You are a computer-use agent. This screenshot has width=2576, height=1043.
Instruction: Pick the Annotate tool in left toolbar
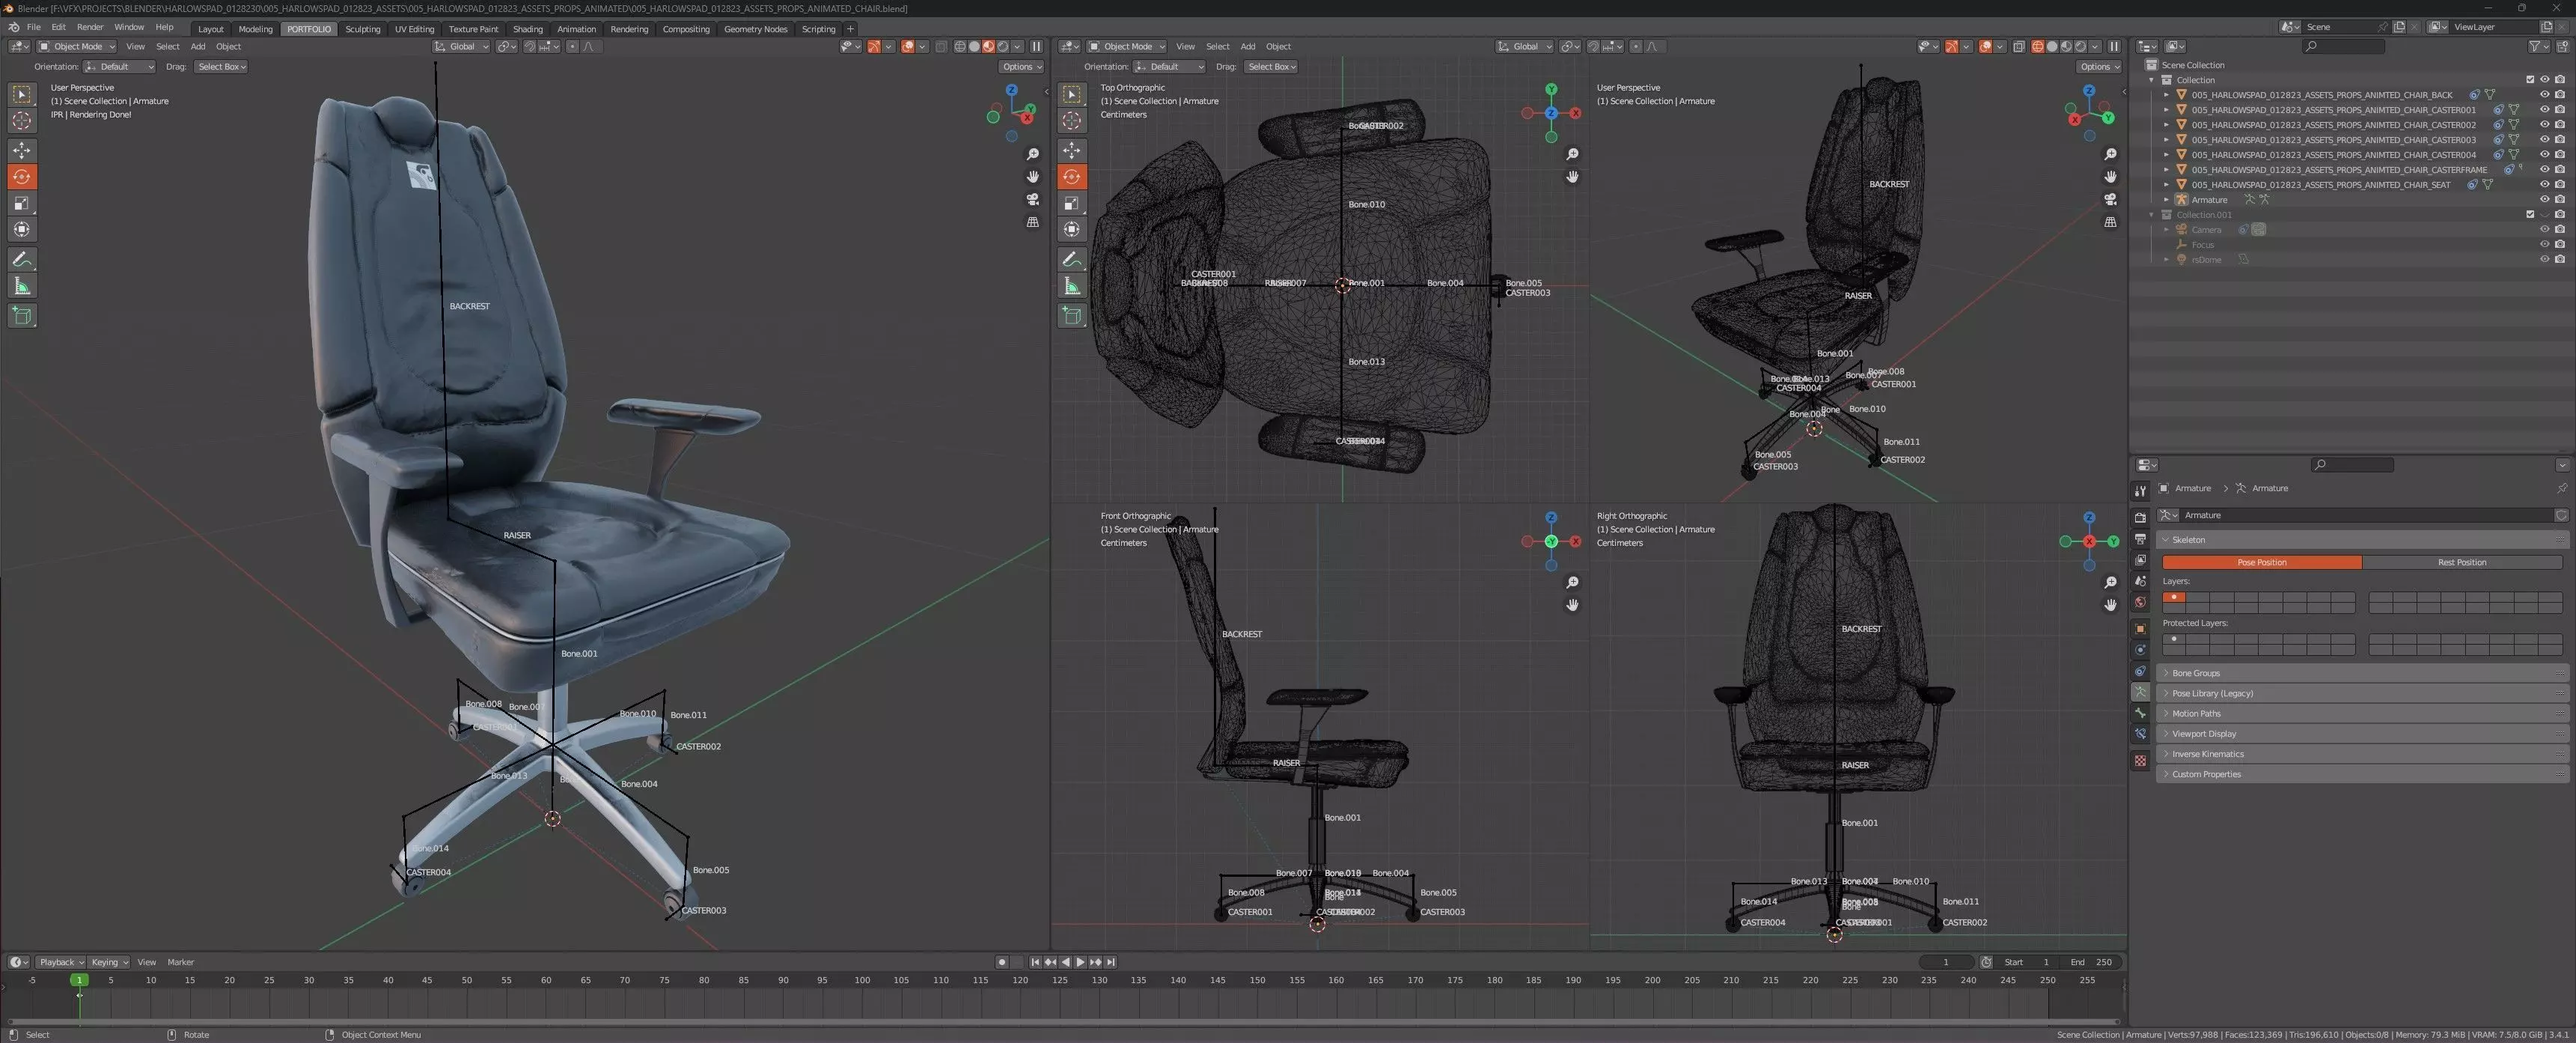coord(21,259)
